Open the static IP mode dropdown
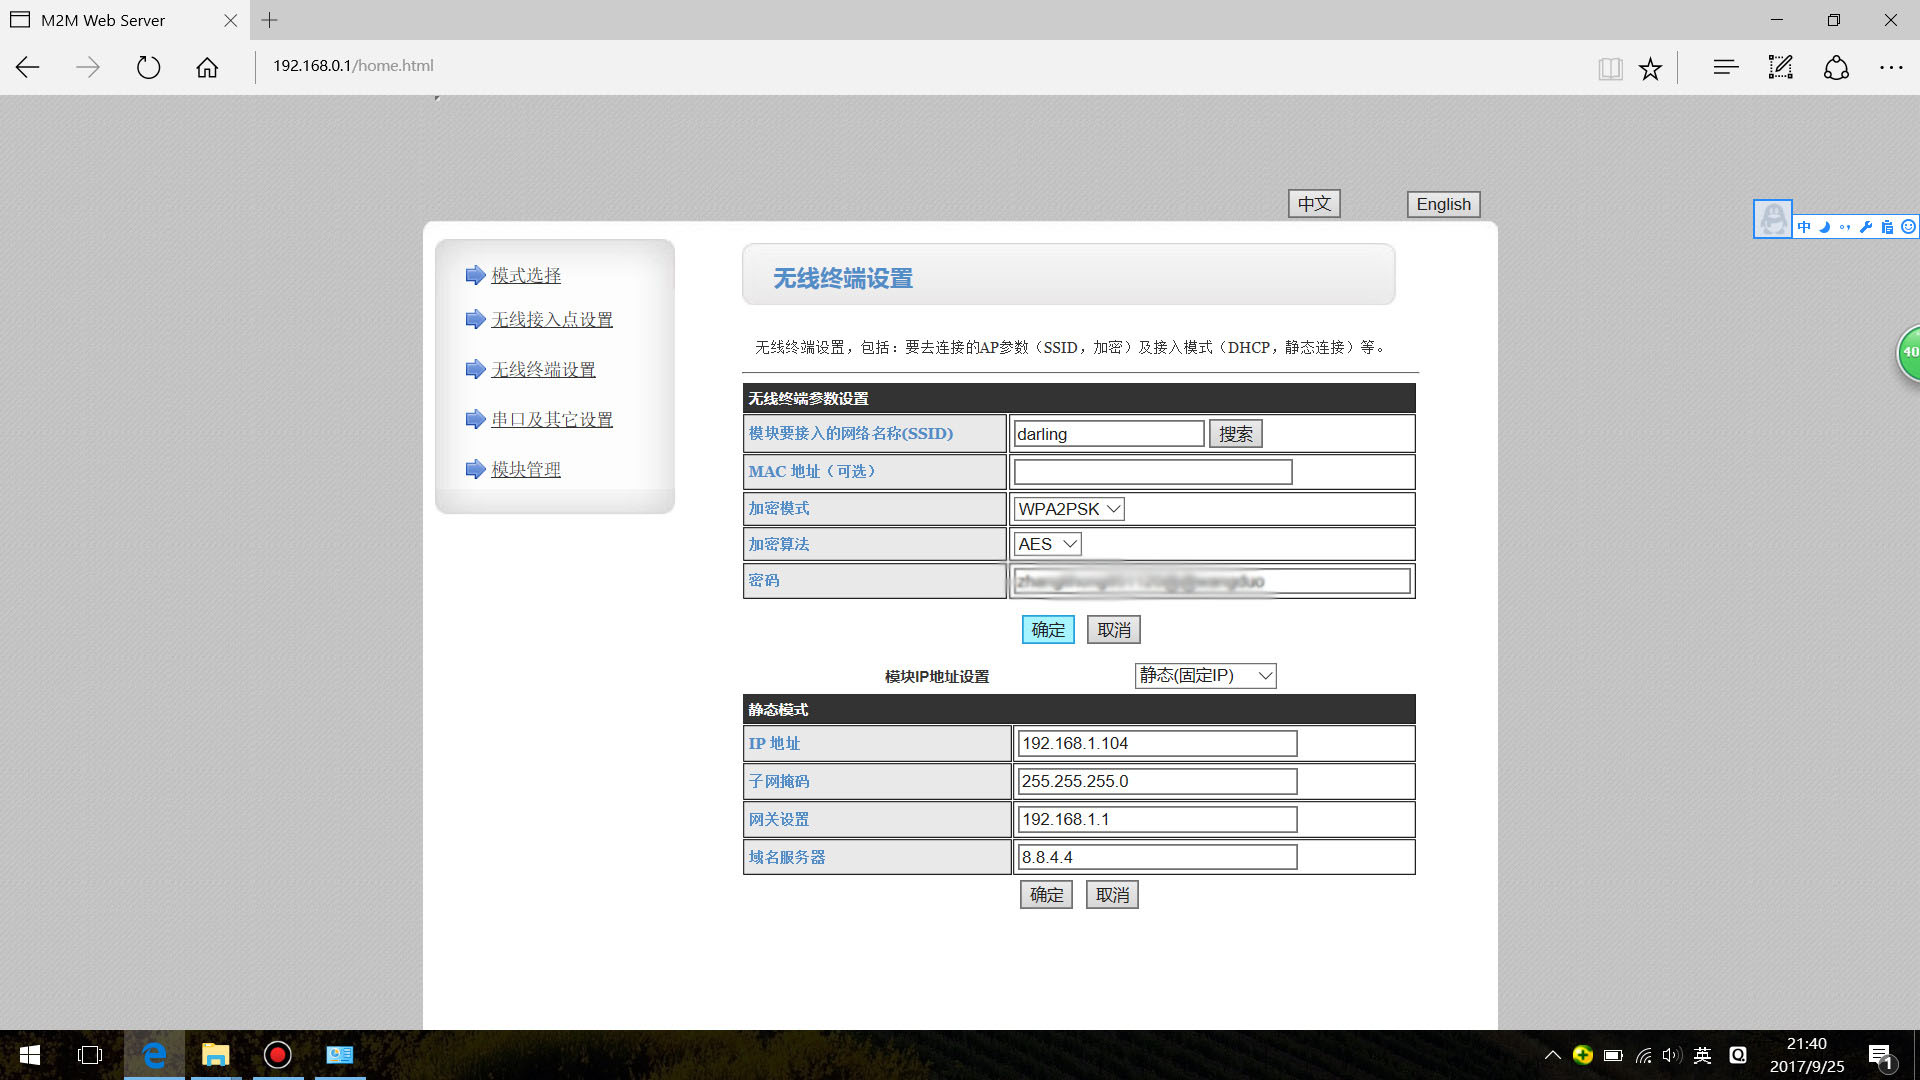1920x1080 pixels. [x=1205, y=676]
